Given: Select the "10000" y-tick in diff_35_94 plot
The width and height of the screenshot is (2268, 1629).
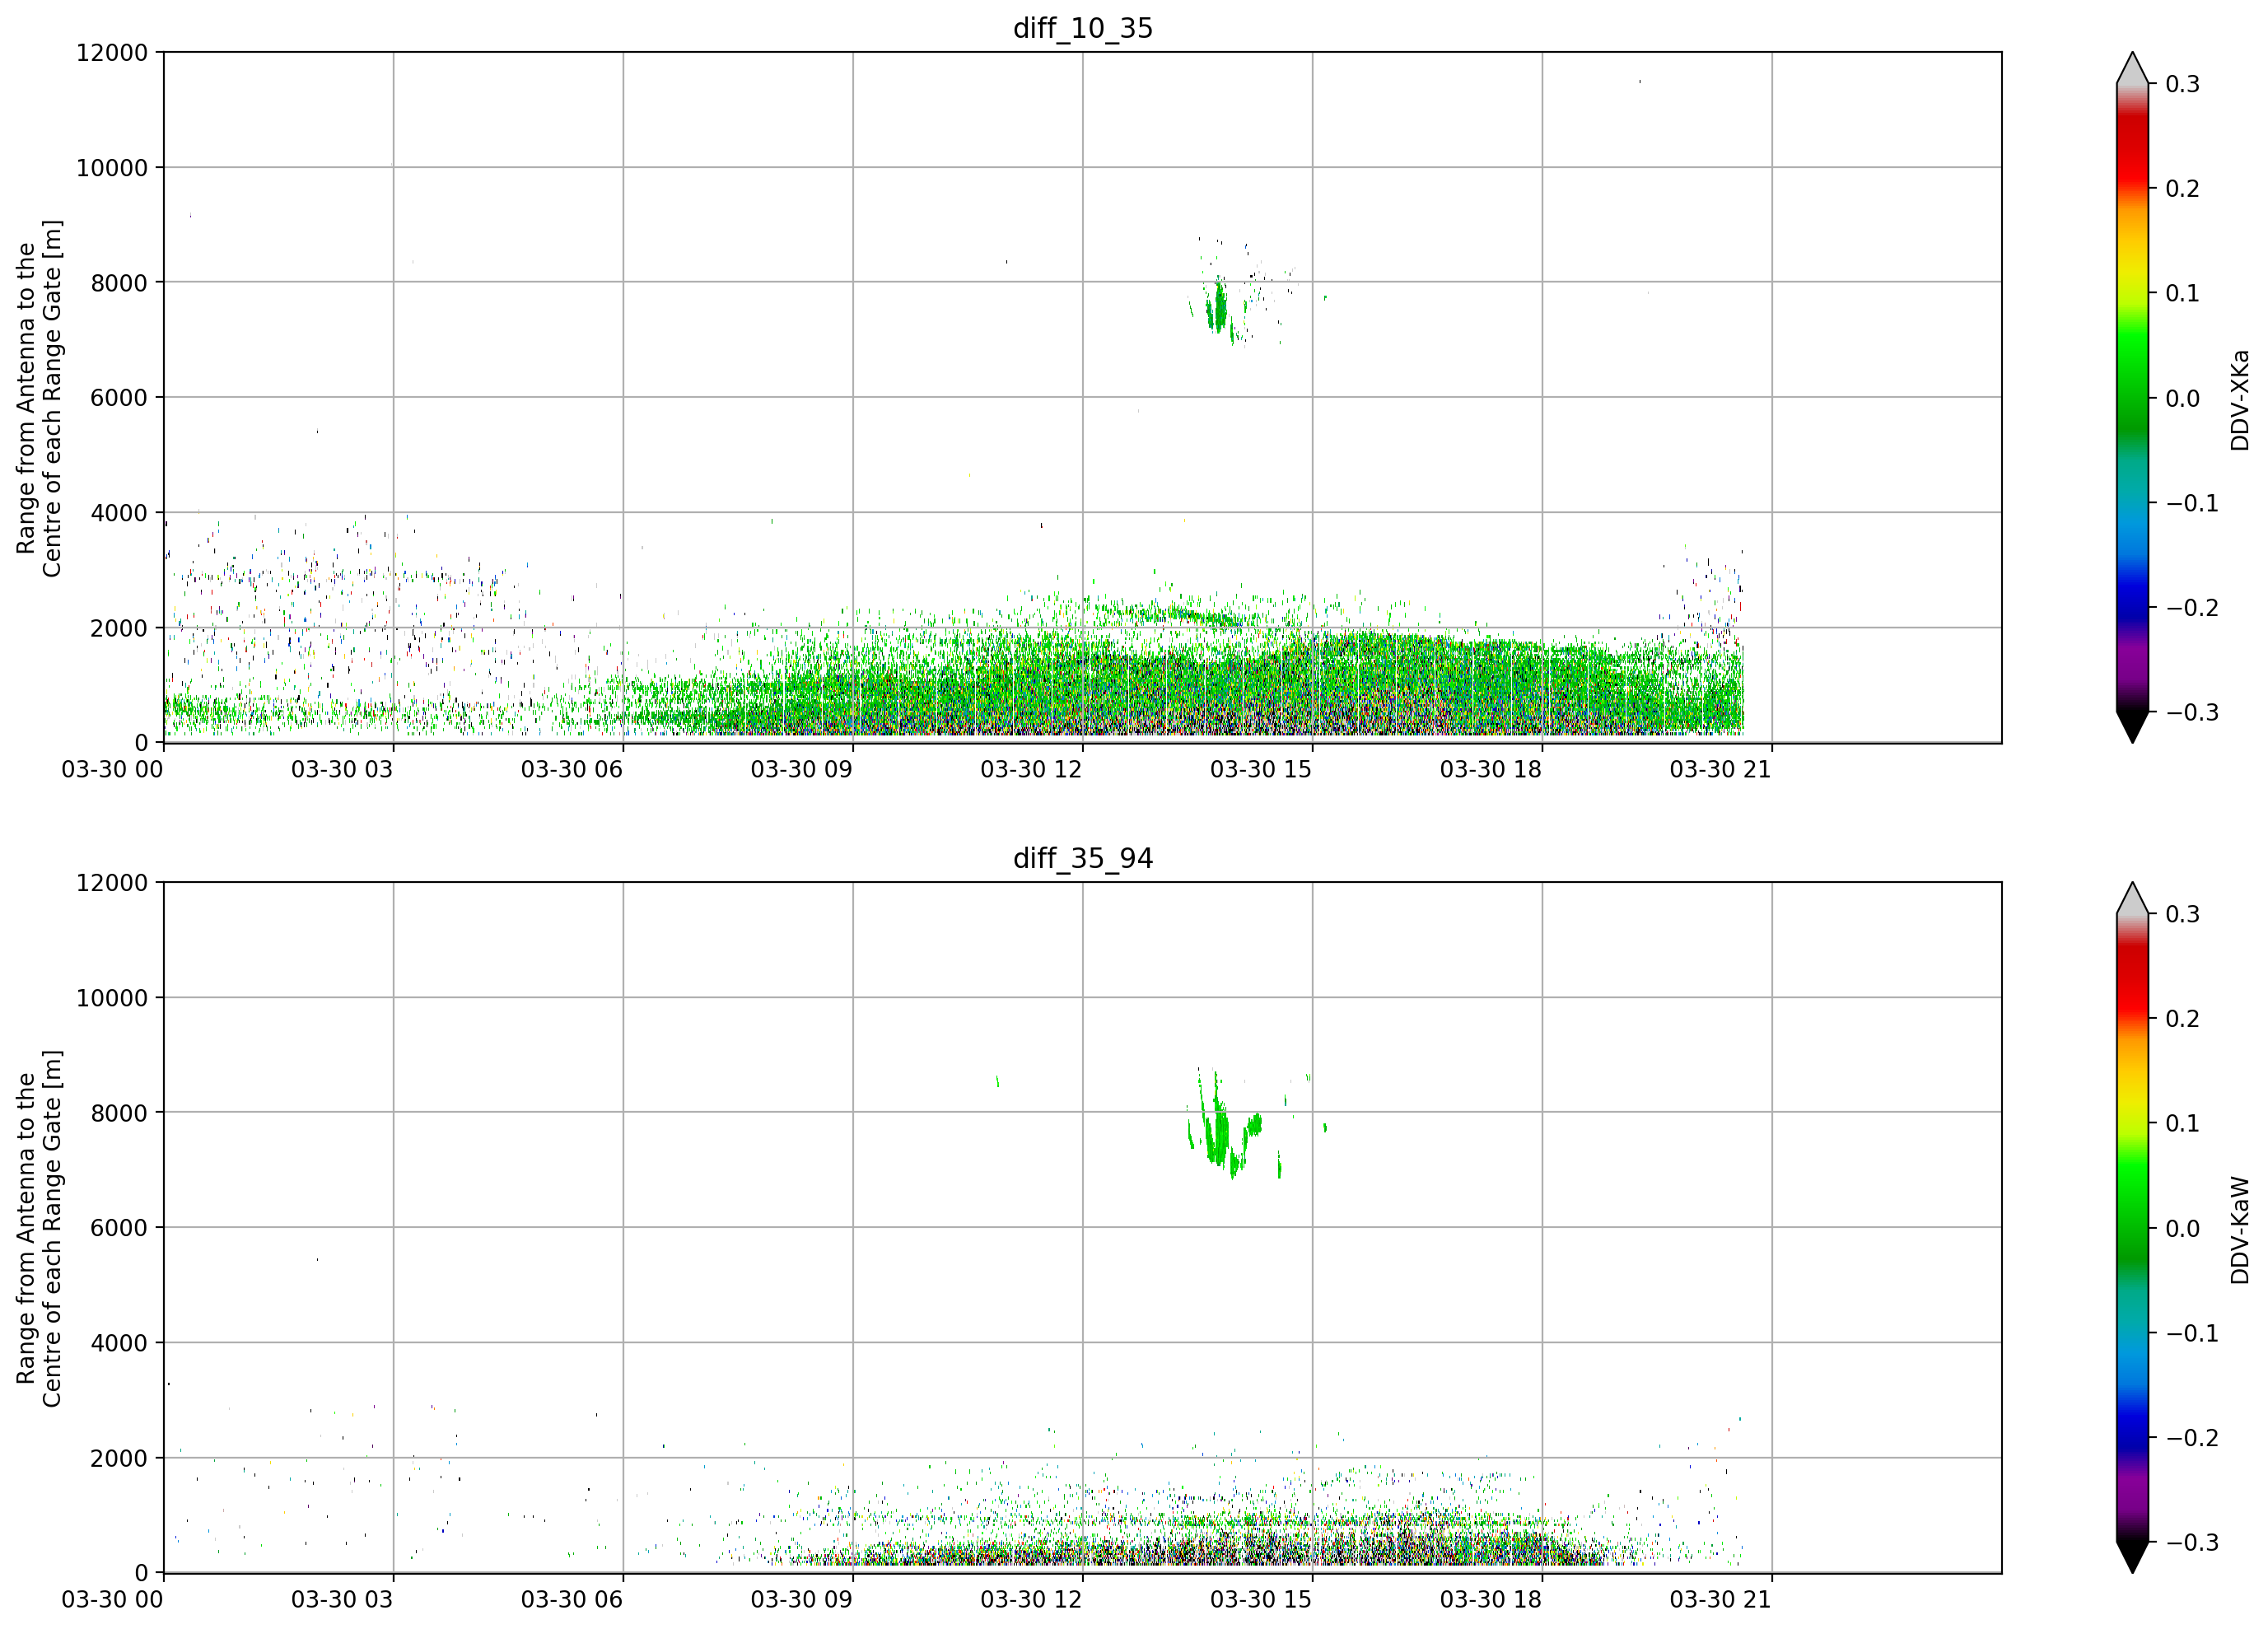Looking at the screenshot, I should pyautogui.click(x=112, y=998).
